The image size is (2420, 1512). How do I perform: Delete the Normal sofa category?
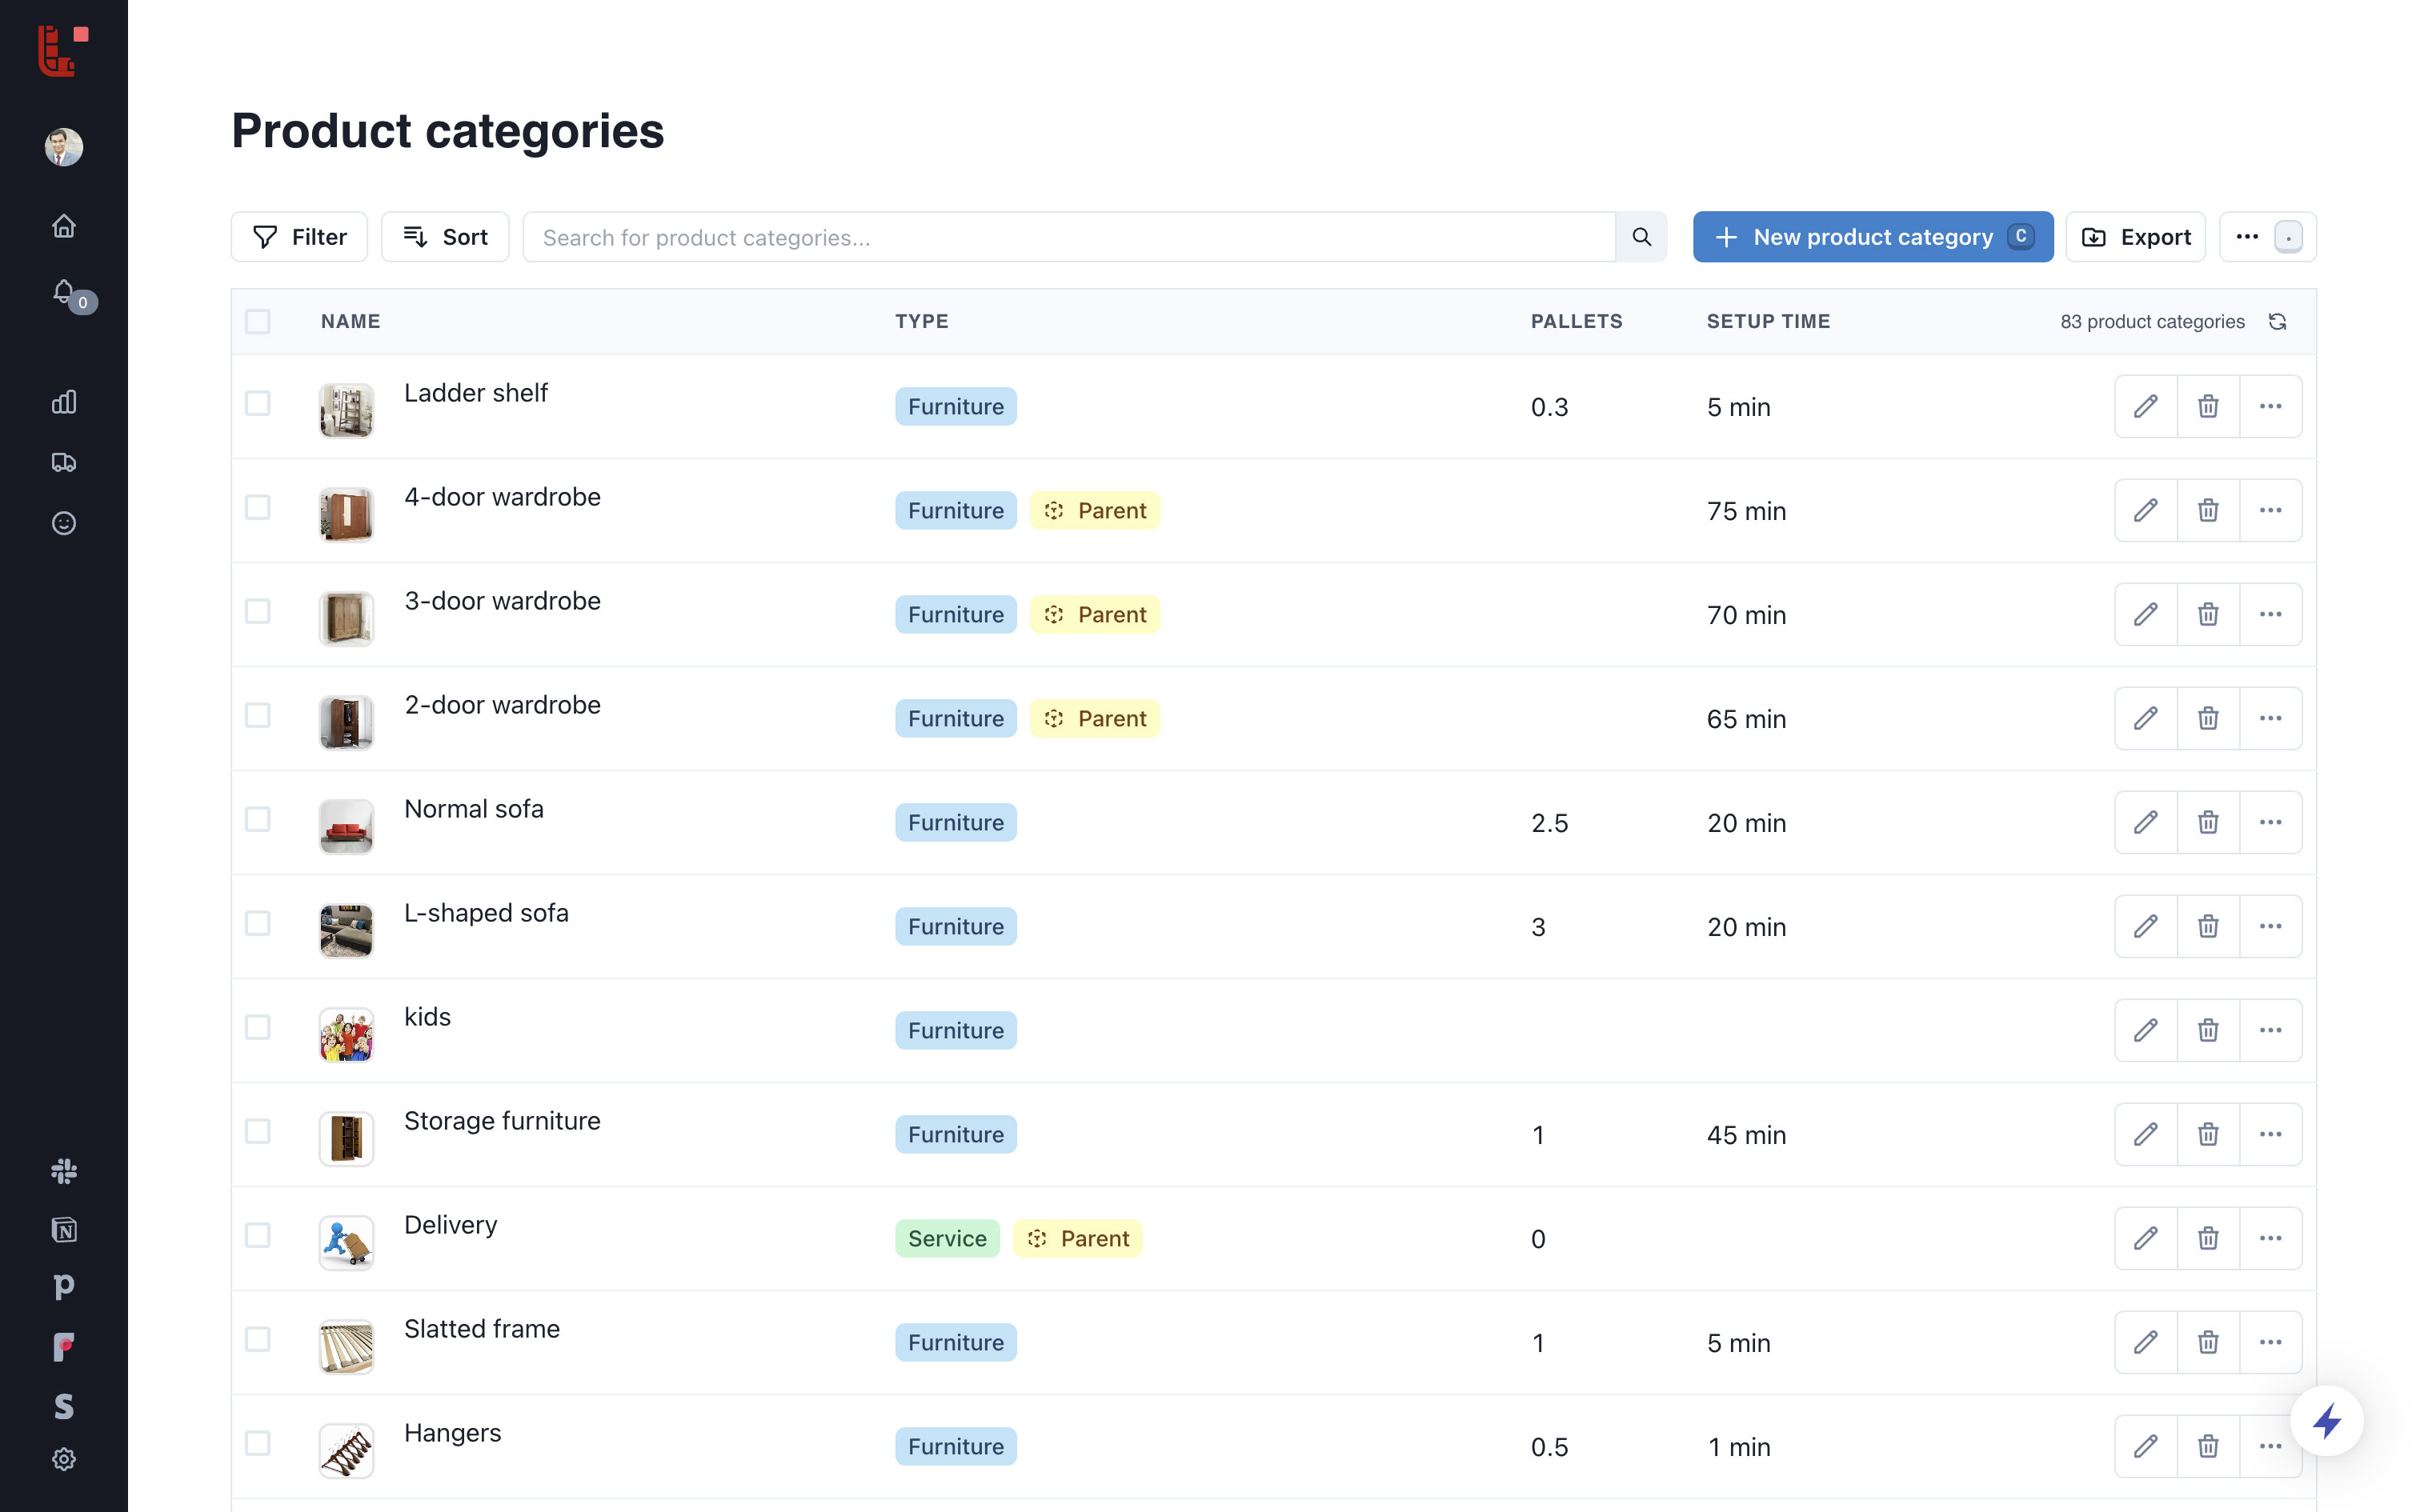(x=2207, y=822)
